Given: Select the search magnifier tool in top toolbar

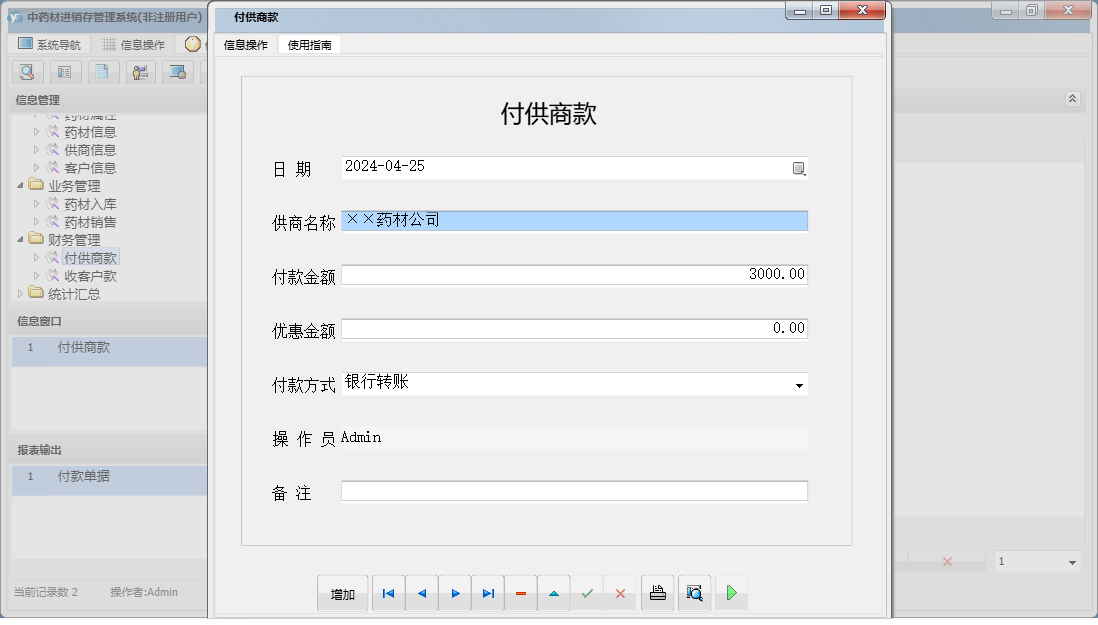Looking at the screenshot, I should [x=27, y=72].
